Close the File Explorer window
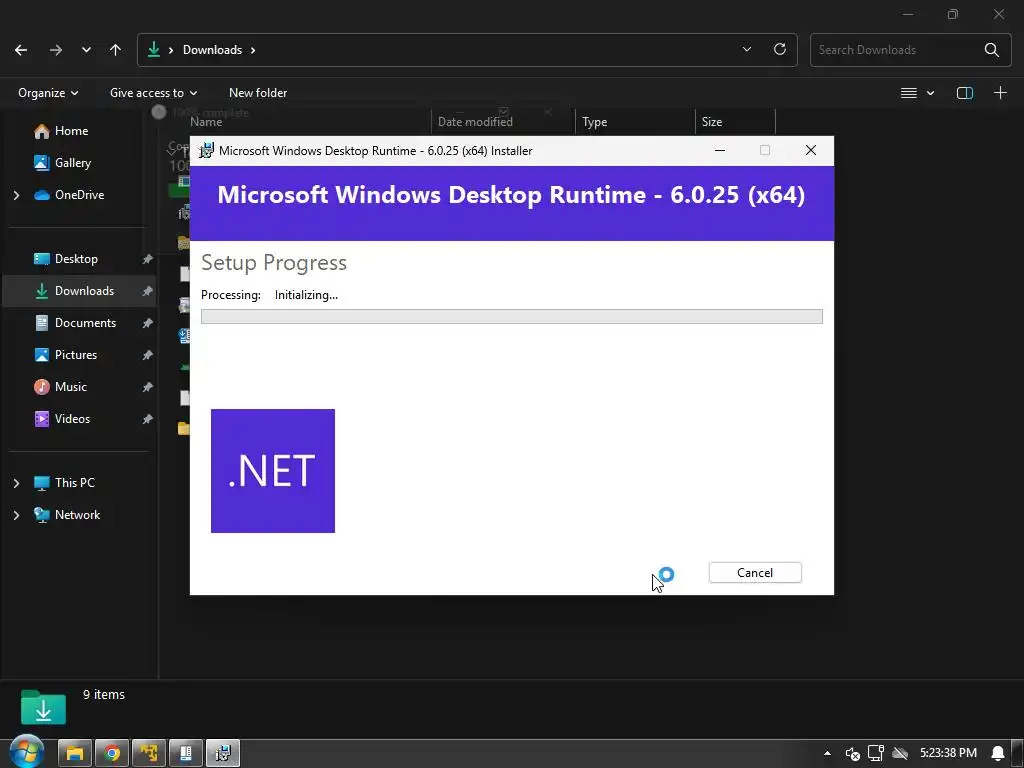Image resolution: width=1024 pixels, height=768 pixels. pyautogui.click(x=999, y=14)
